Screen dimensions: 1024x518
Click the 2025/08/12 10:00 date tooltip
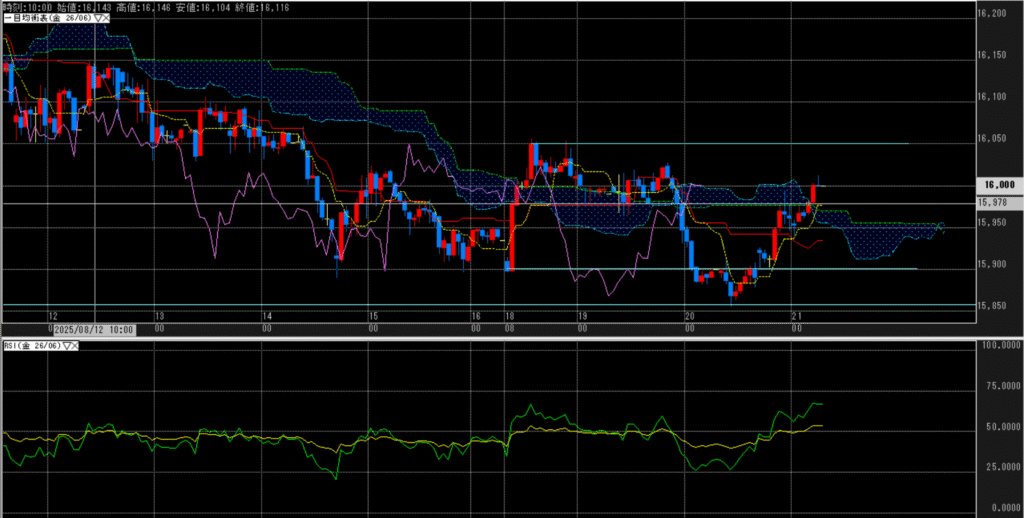click(91, 327)
